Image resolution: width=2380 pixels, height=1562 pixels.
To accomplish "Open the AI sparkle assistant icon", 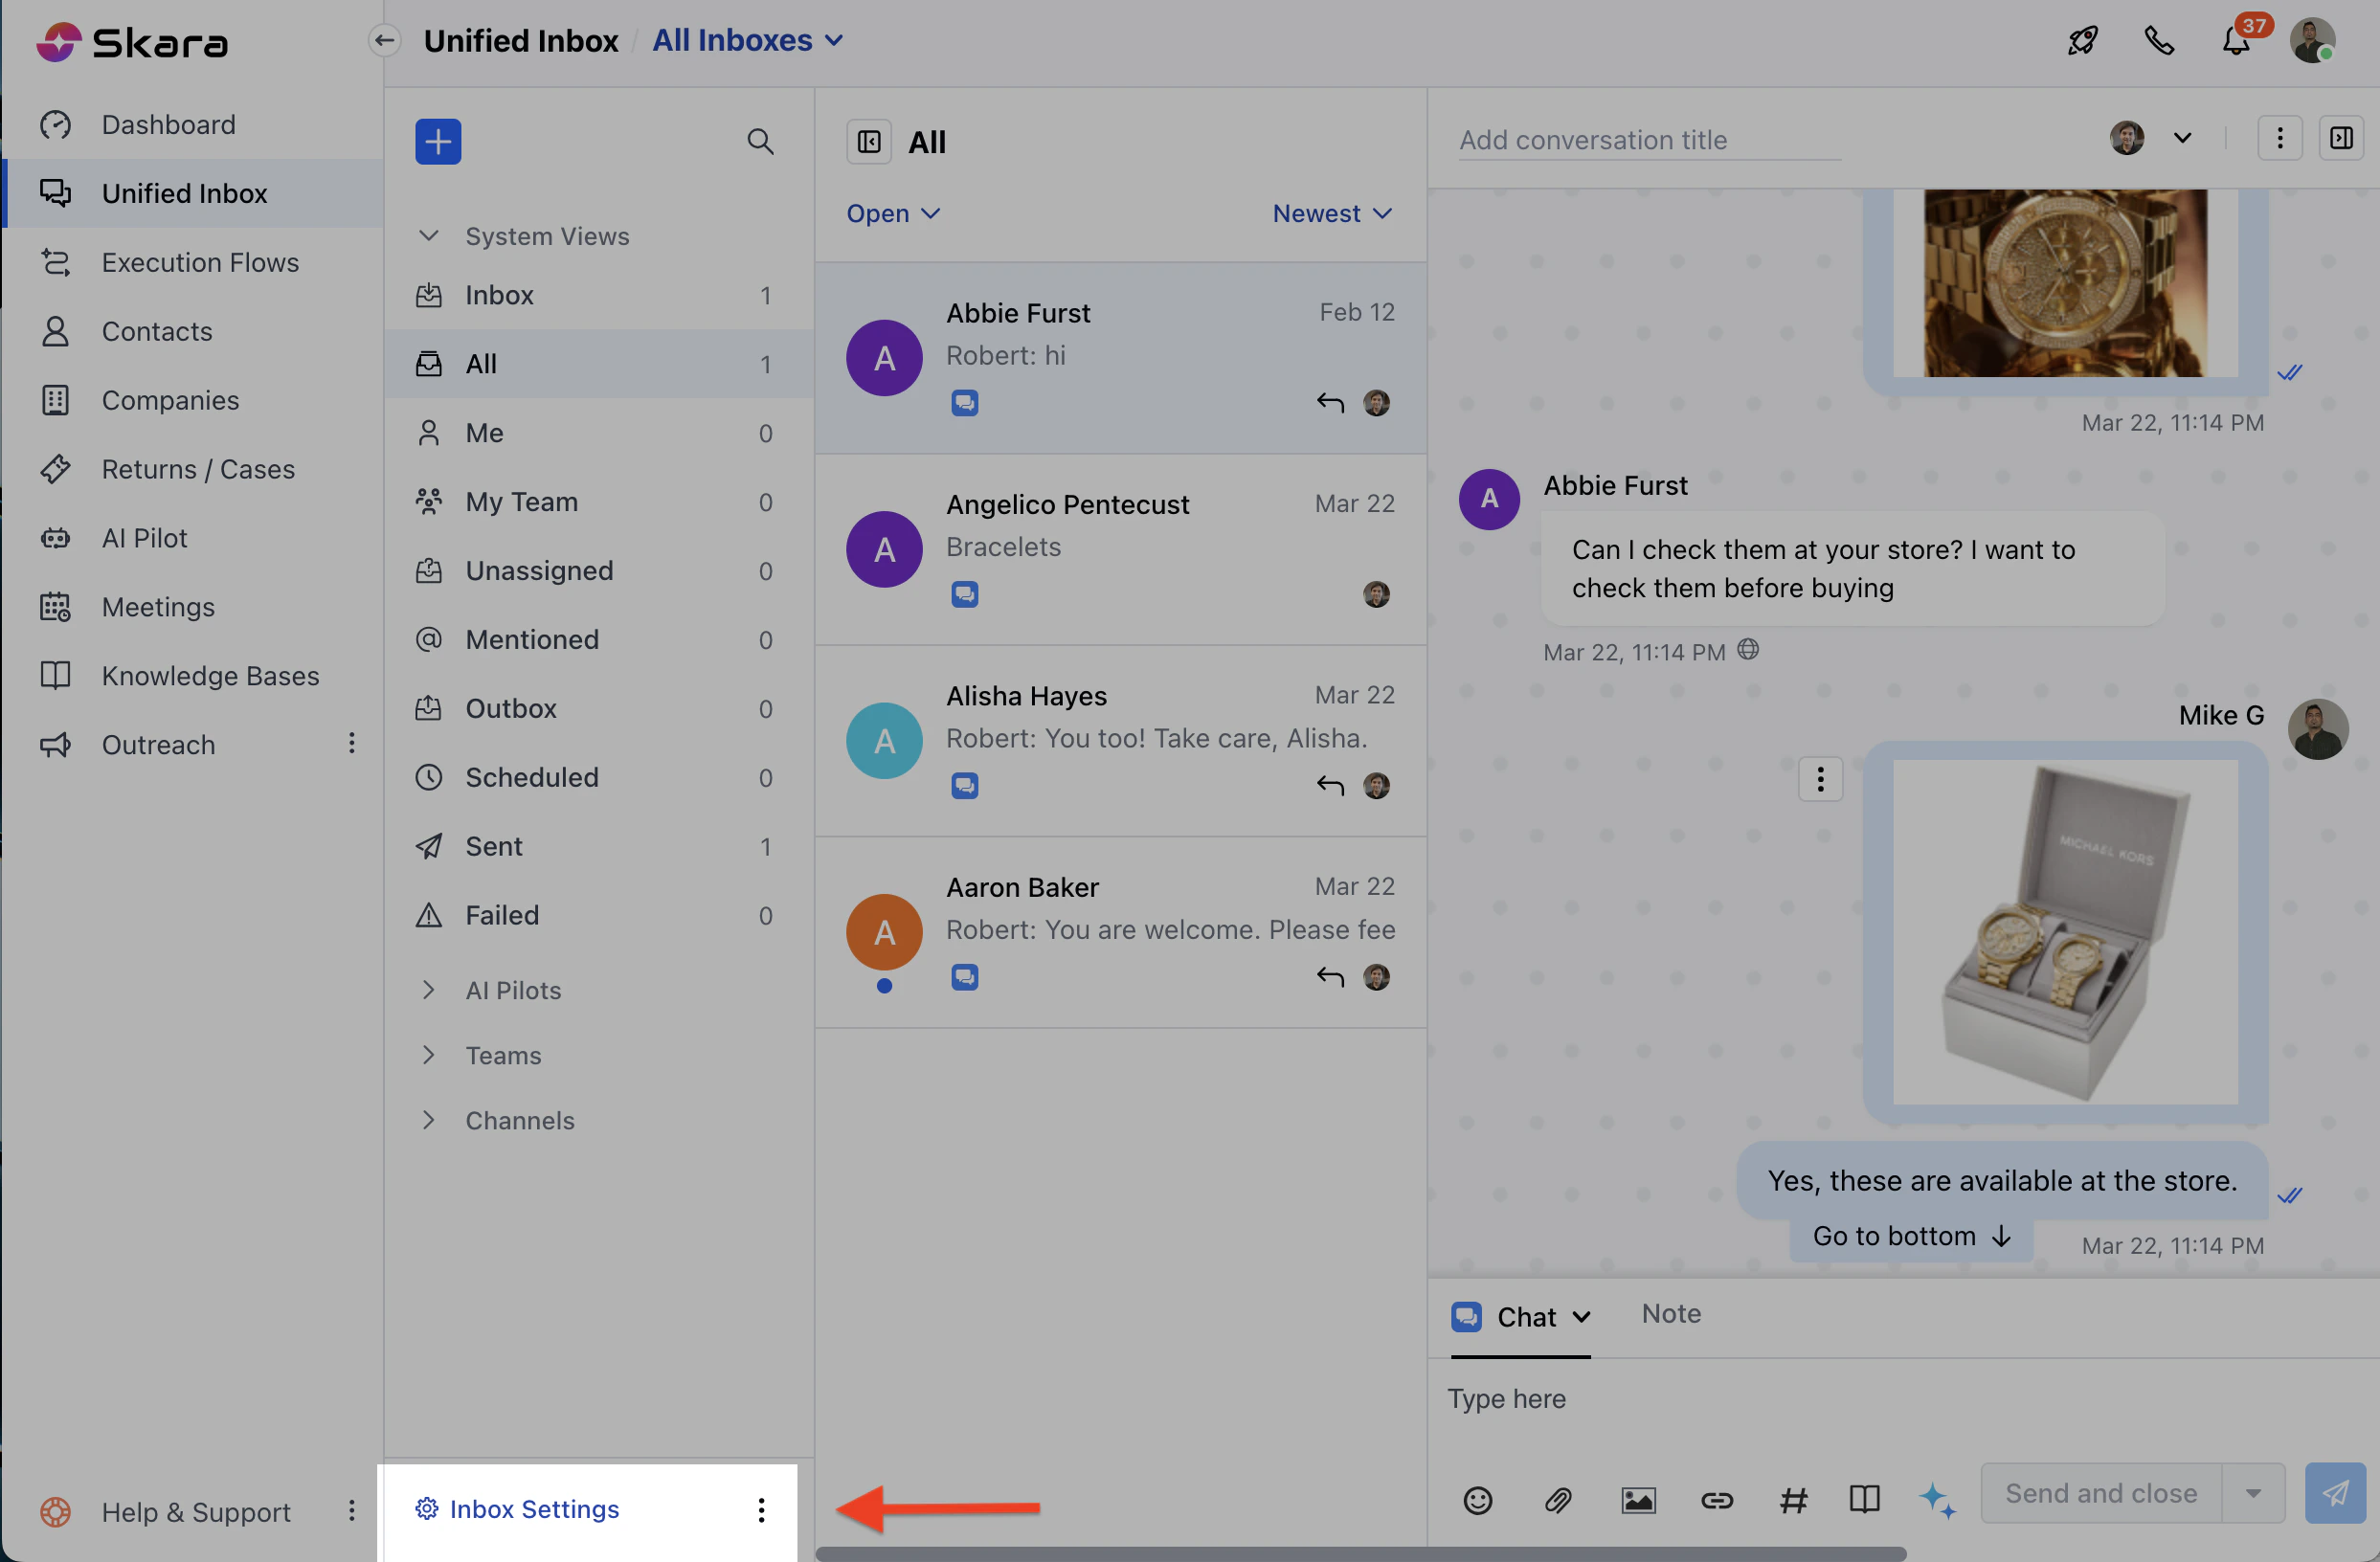I will pos(1936,1499).
